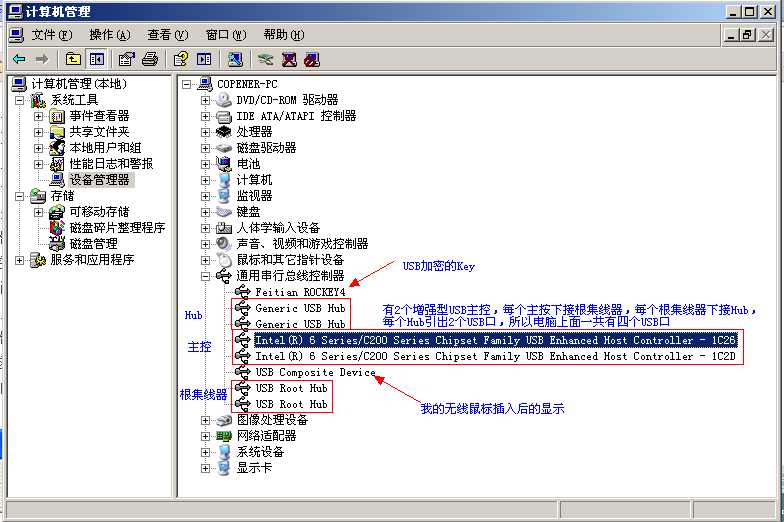Collapse the 存储 tree node
The width and height of the screenshot is (784, 522).
click(19, 196)
